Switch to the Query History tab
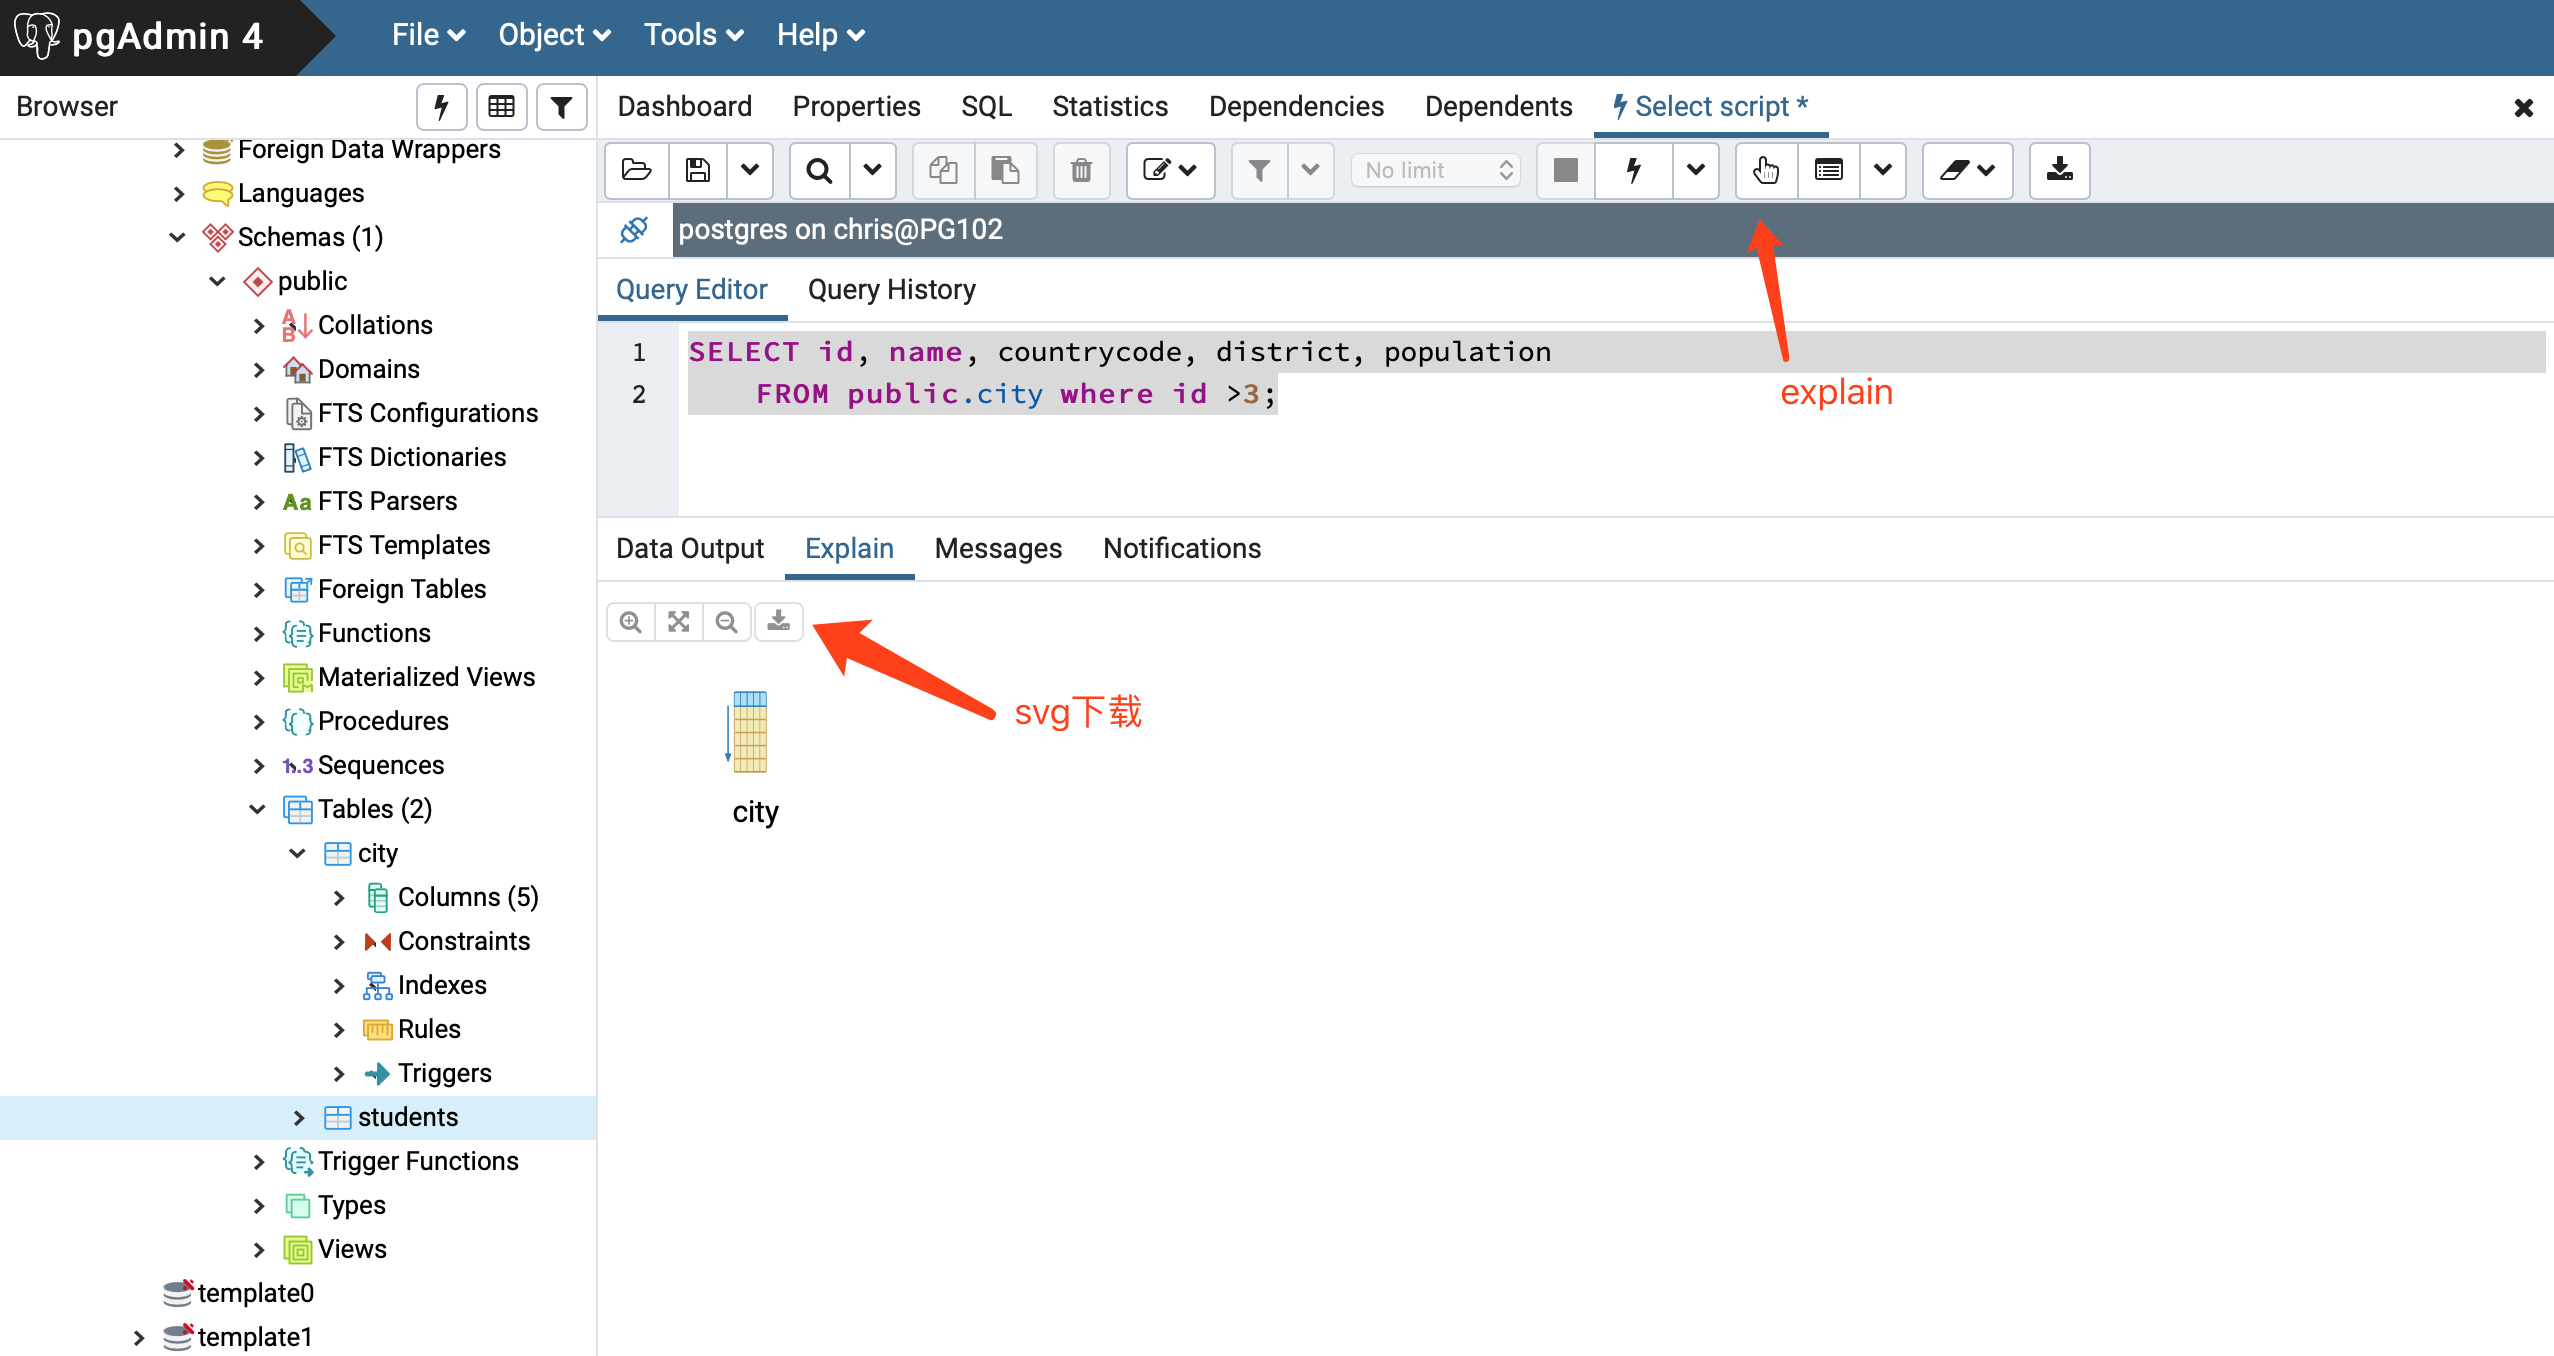The width and height of the screenshot is (2554, 1356). (x=891, y=290)
